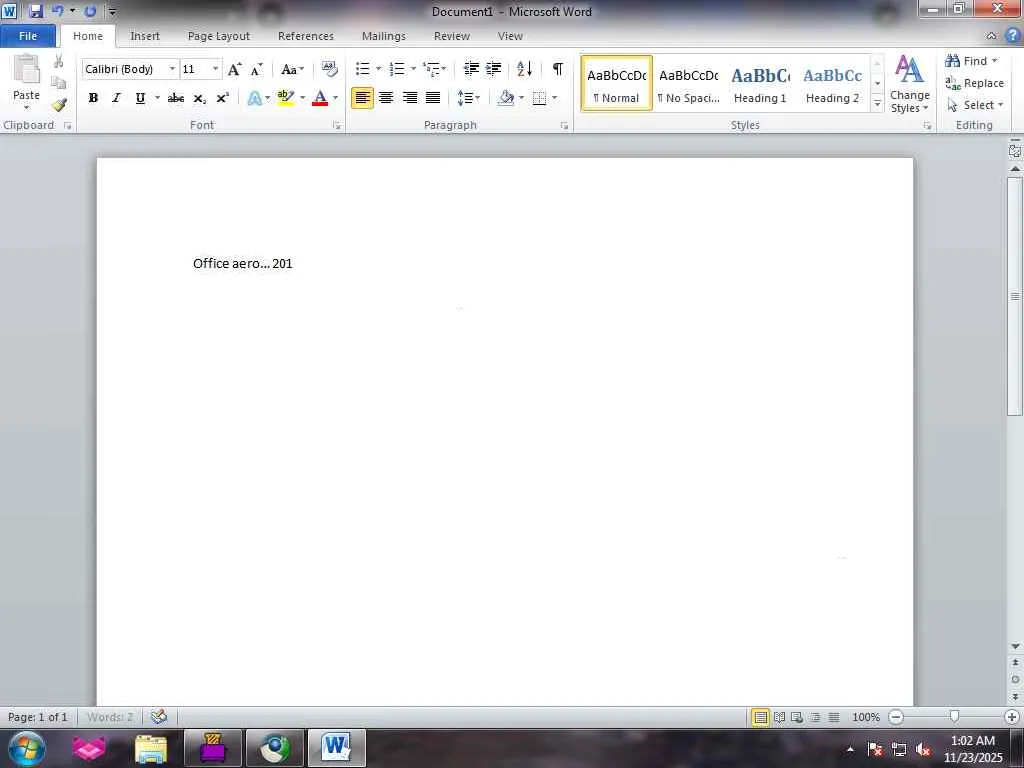Open Change Case Aa dropdown
This screenshot has height=768, width=1024.
click(292, 69)
